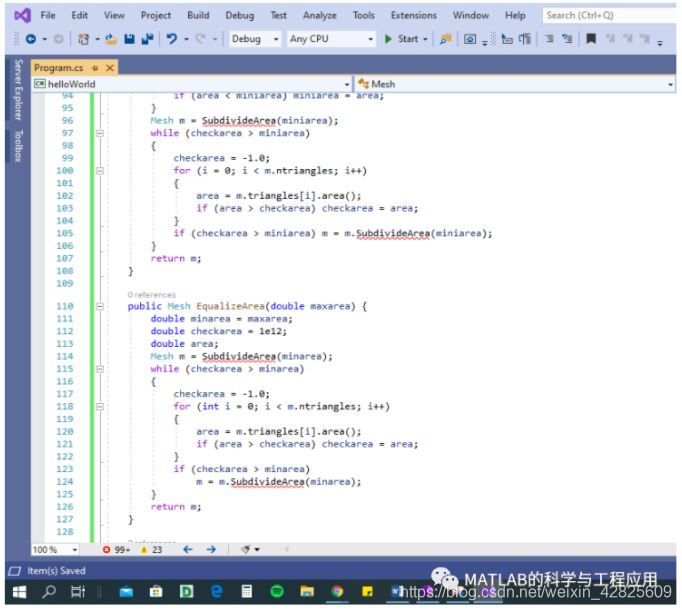Open the Extensions menu
The image size is (682, 611).
414,16
